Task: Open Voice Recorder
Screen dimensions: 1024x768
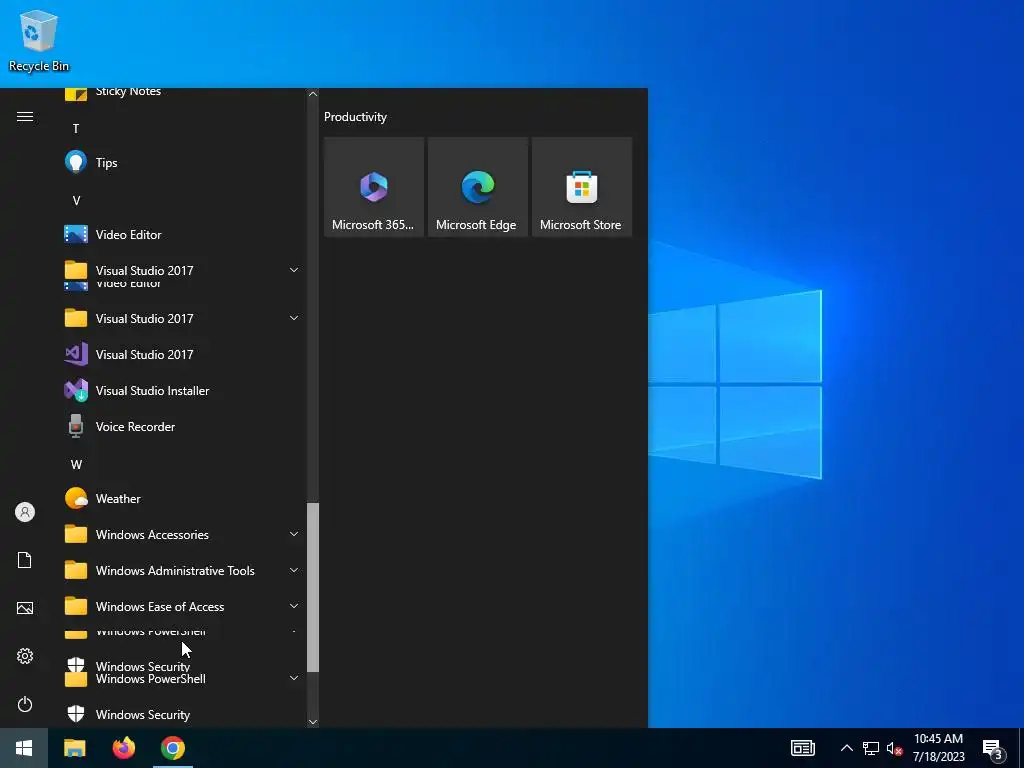Action: coord(182,426)
